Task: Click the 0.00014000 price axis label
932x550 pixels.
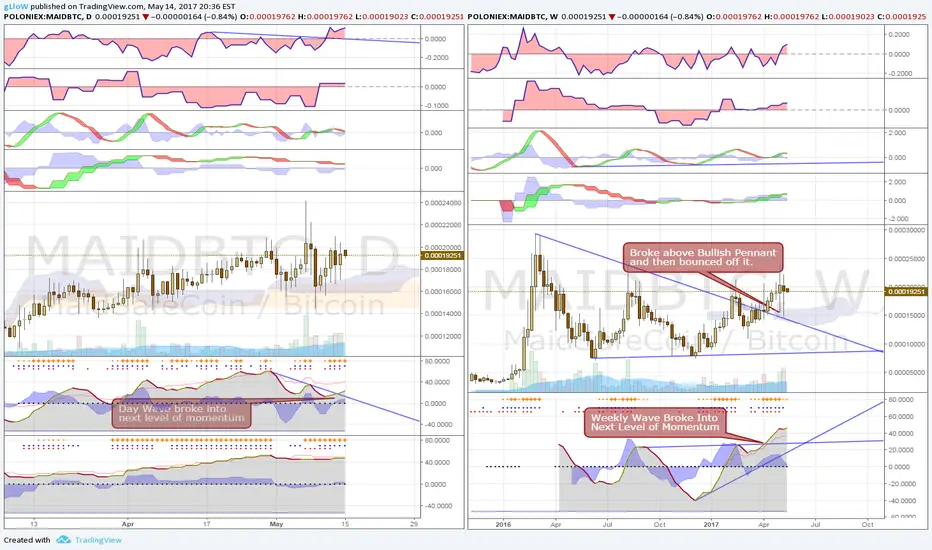Action: click(443, 313)
